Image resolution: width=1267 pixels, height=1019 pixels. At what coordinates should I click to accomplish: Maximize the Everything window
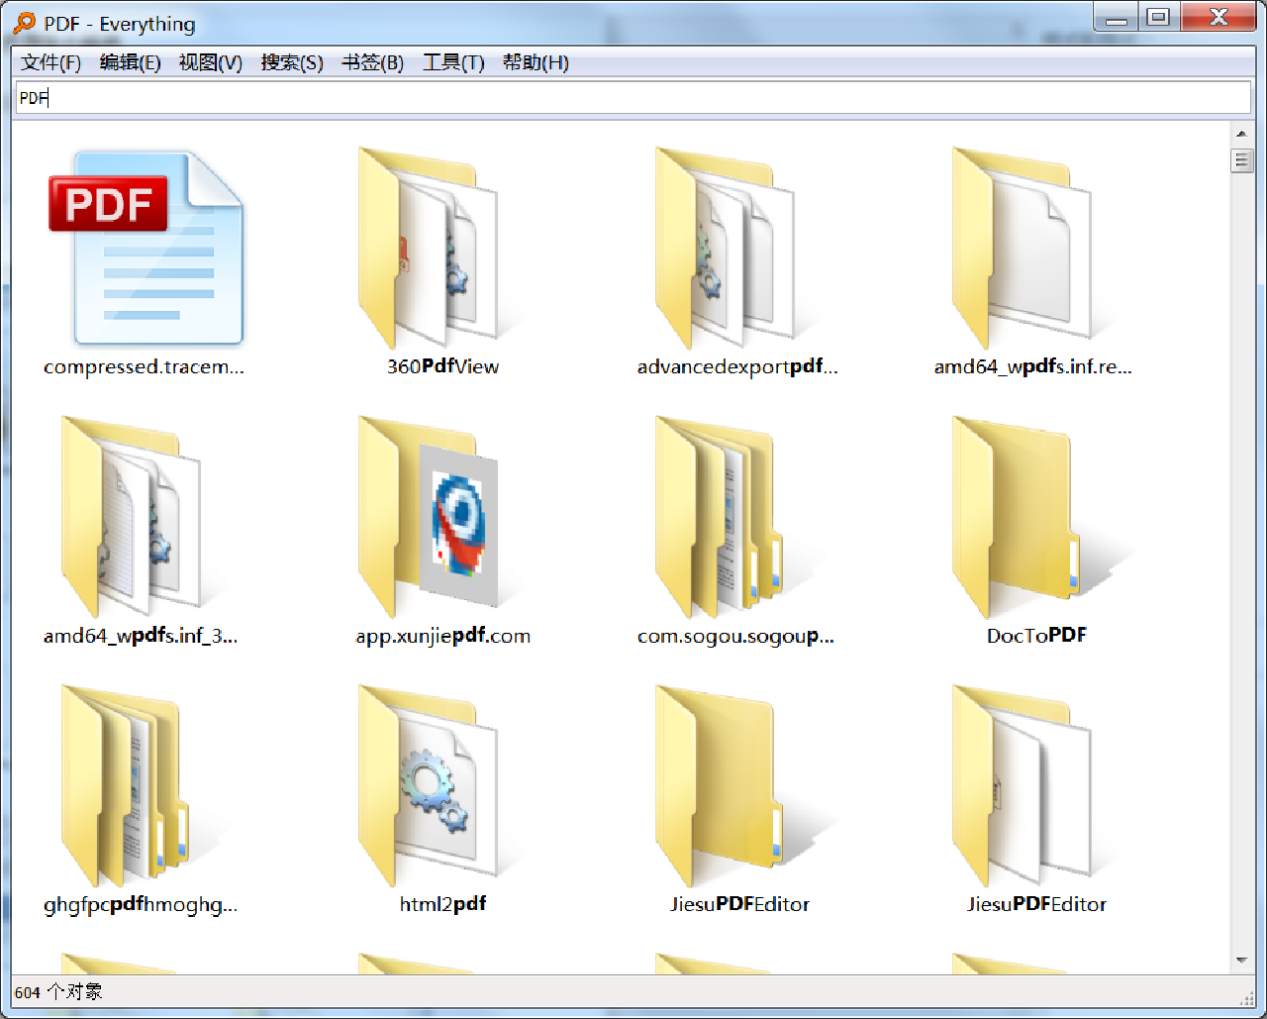point(1159,17)
